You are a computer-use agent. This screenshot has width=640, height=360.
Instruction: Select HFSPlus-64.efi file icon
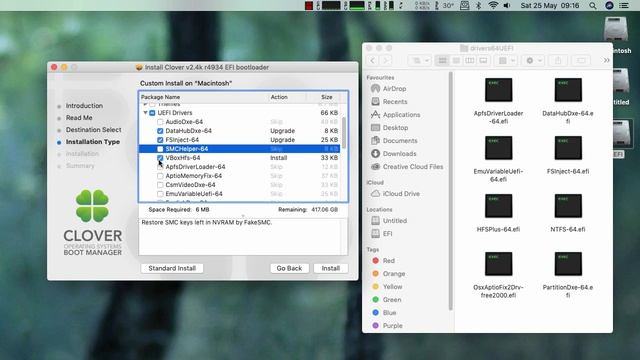point(498,206)
